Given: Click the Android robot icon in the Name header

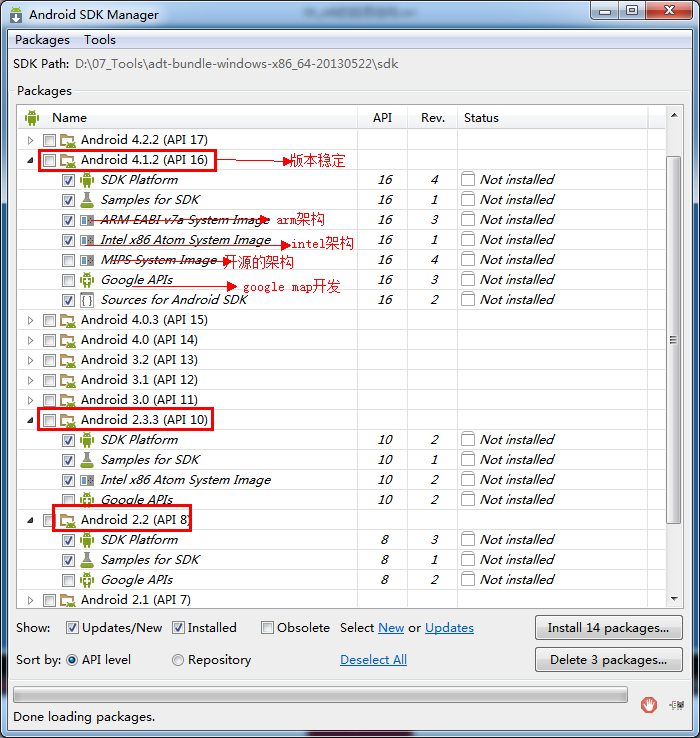Looking at the screenshot, I should pos(32,118).
